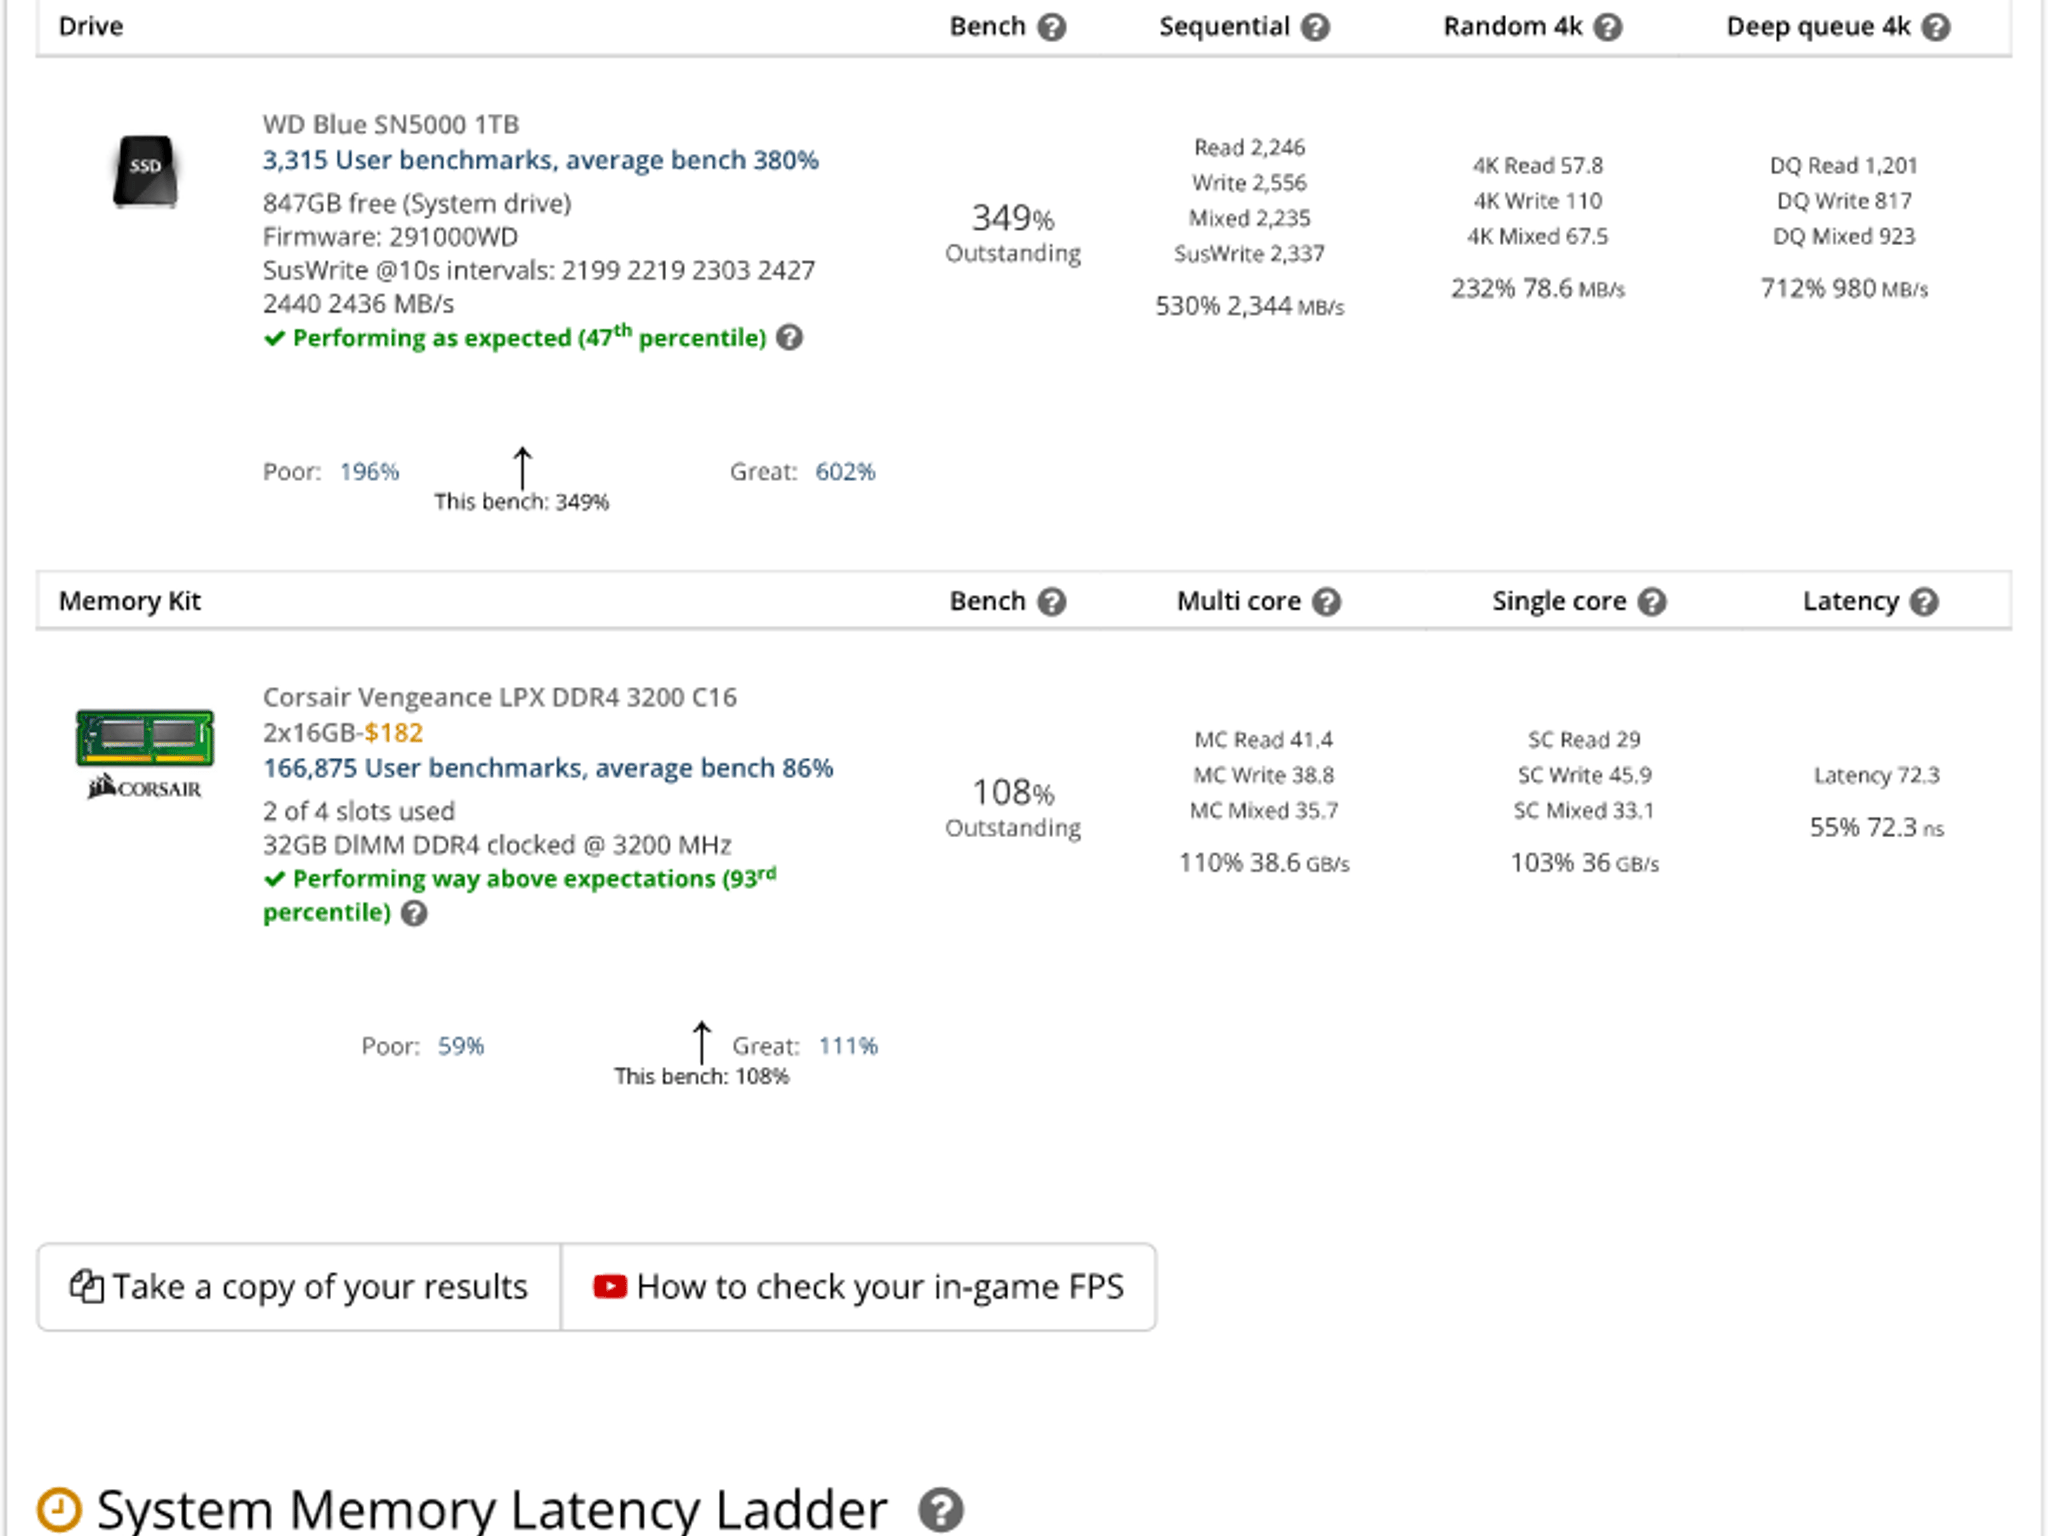The image size is (2048, 1536).
Task: Click the Memory Kit Bench help icon
Action: (x=1051, y=602)
